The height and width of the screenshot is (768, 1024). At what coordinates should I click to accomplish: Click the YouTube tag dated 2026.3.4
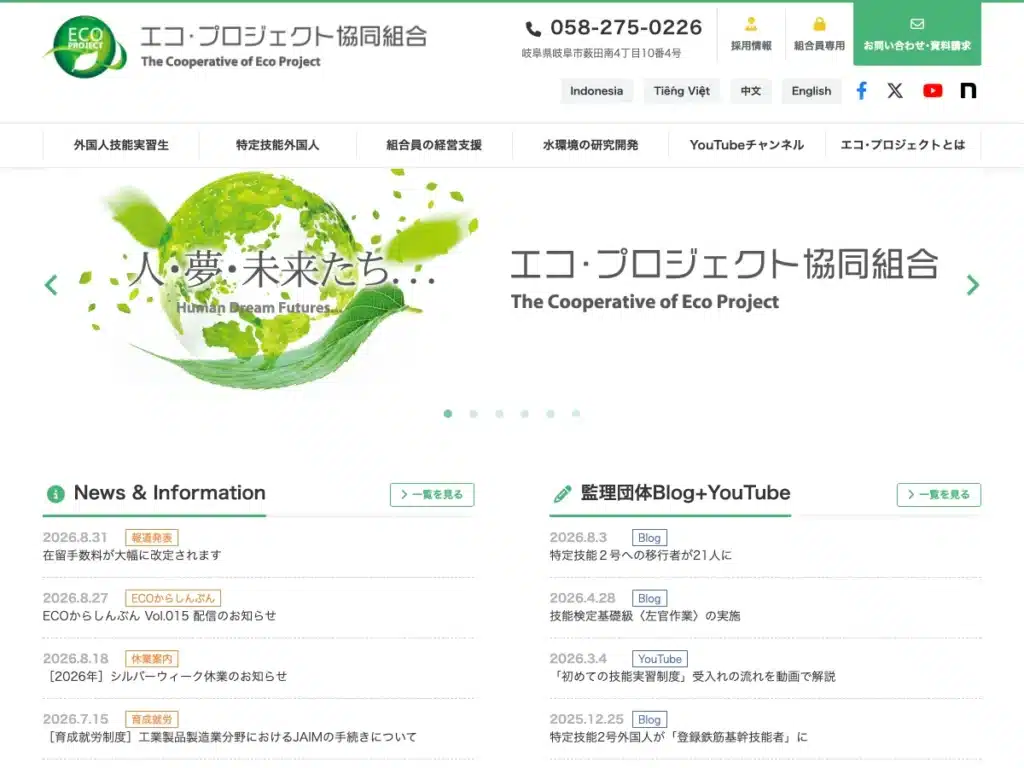[660, 659]
